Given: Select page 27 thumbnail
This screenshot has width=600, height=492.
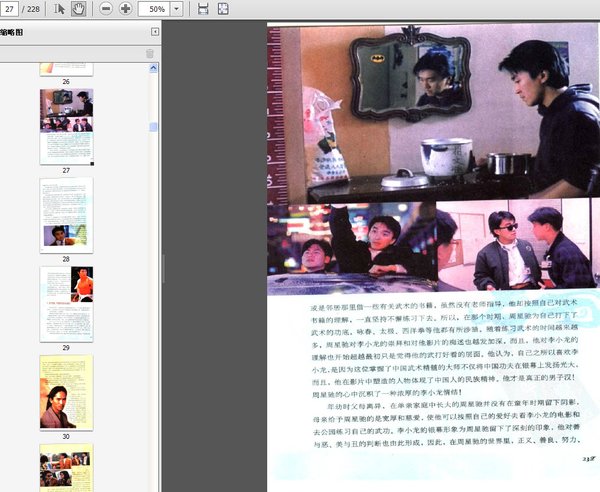Looking at the screenshot, I should [x=67, y=127].
